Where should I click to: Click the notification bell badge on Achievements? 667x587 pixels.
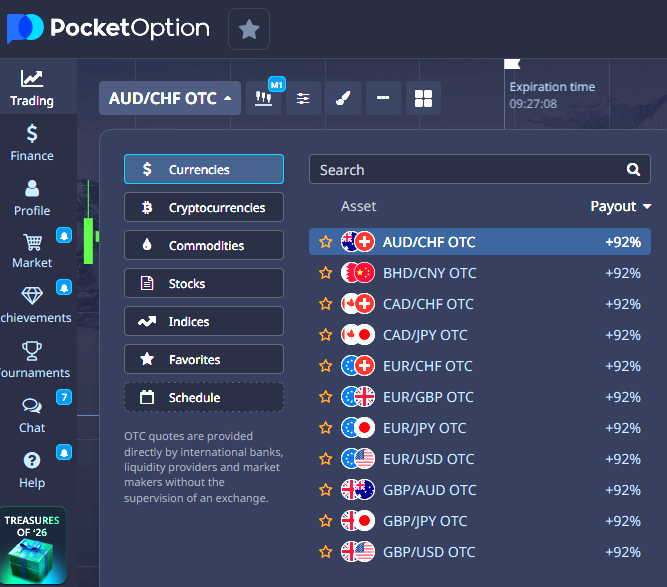coord(64,288)
